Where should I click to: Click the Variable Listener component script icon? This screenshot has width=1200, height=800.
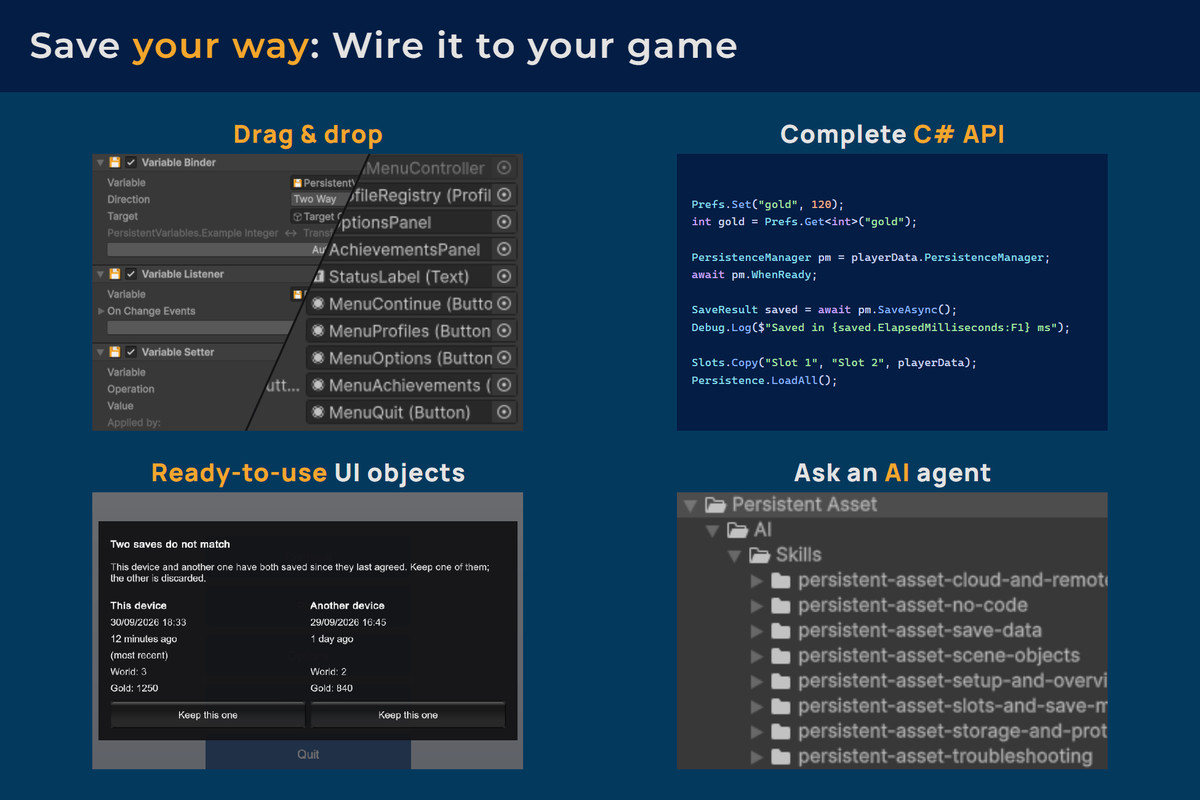(115, 274)
